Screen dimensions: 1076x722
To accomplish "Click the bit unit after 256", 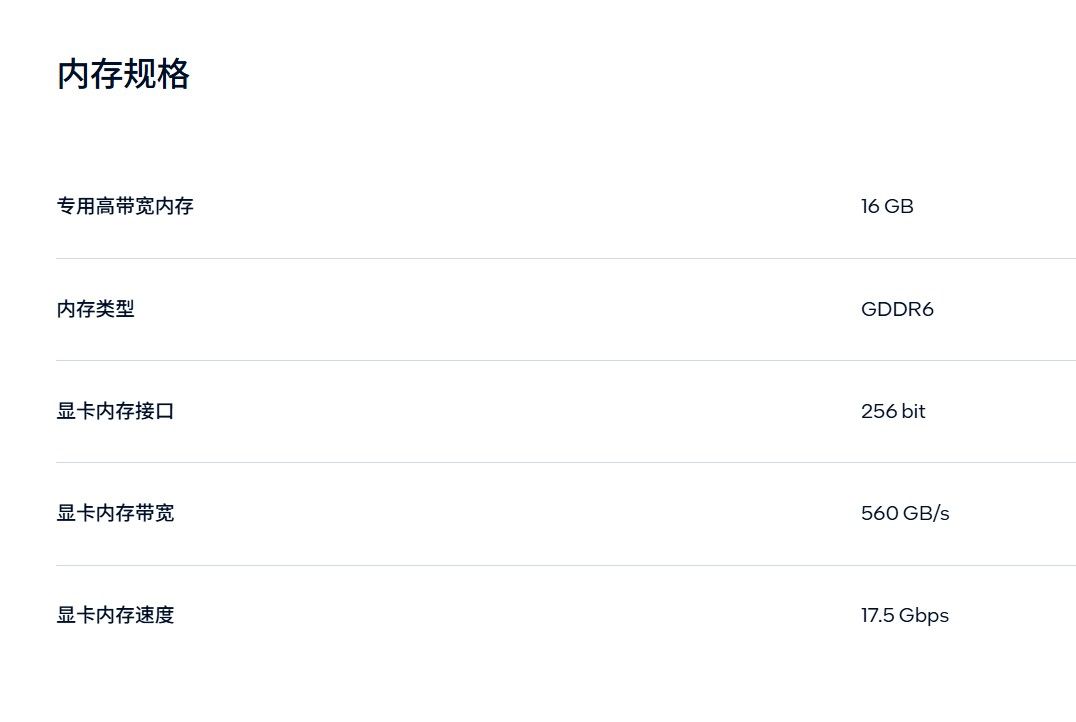I will click(x=913, y=411).
